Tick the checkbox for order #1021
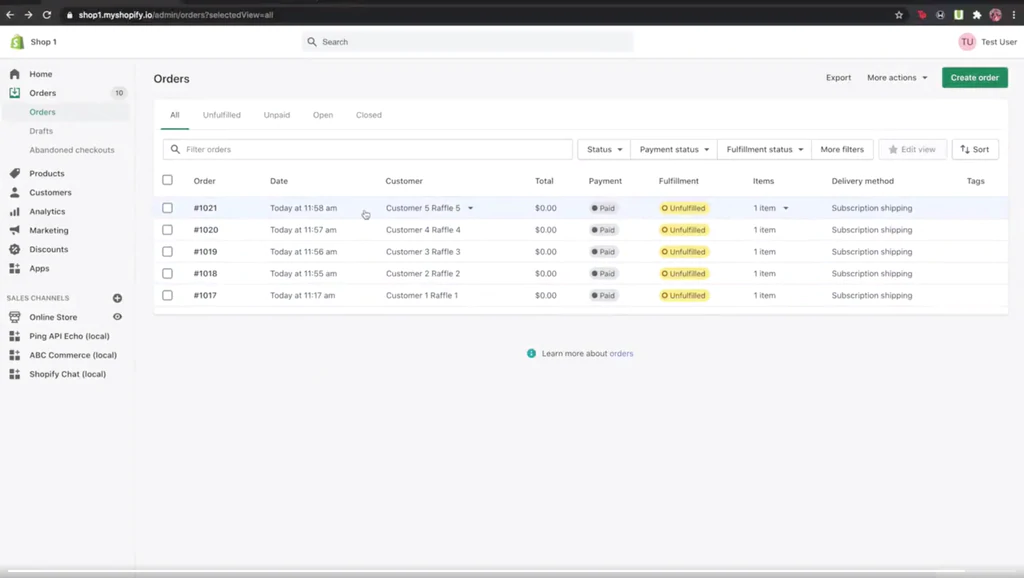 point(167,208)
